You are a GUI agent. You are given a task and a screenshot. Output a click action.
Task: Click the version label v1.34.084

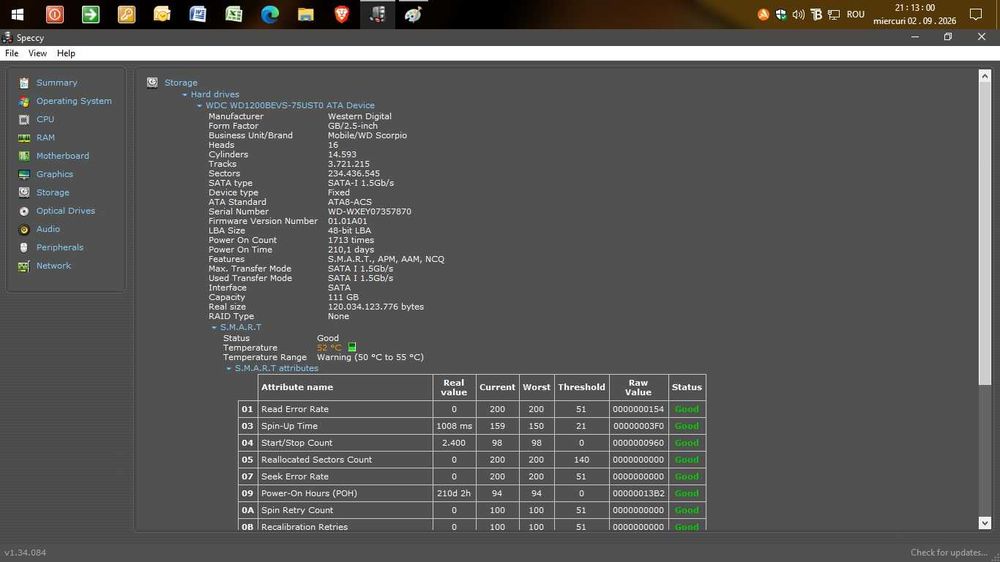pos(26,552)
